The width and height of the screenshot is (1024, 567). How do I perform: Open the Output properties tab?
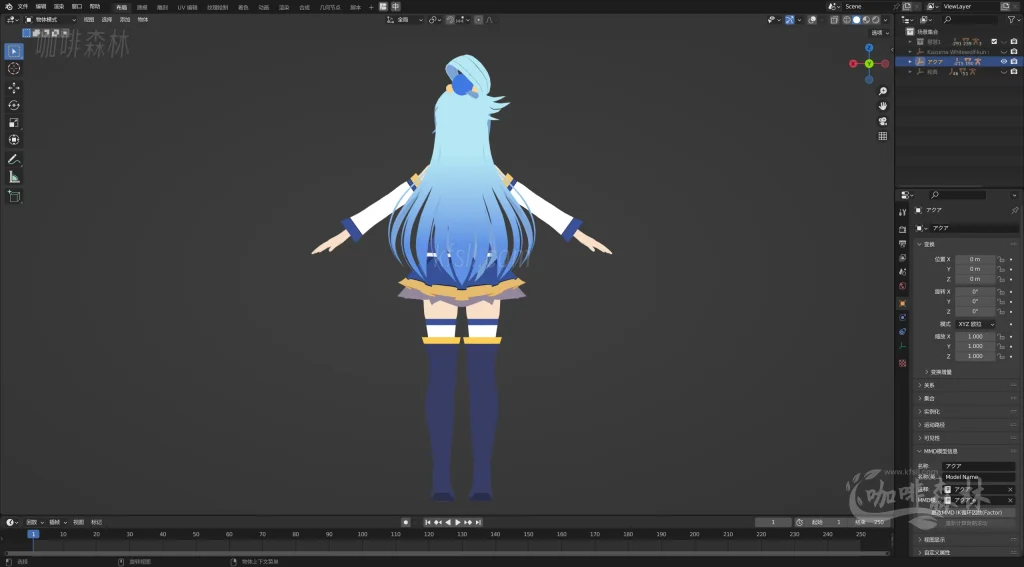(x=903, y=244)
